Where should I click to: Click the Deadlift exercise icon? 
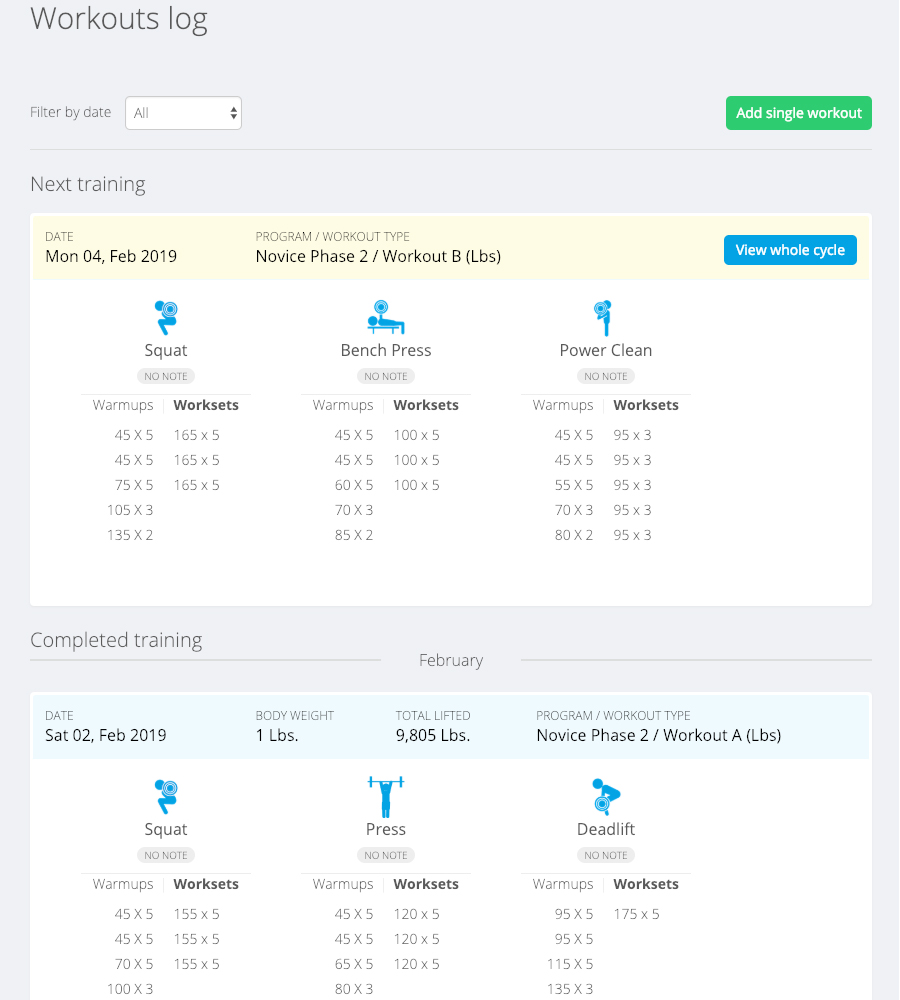(604, 797)
